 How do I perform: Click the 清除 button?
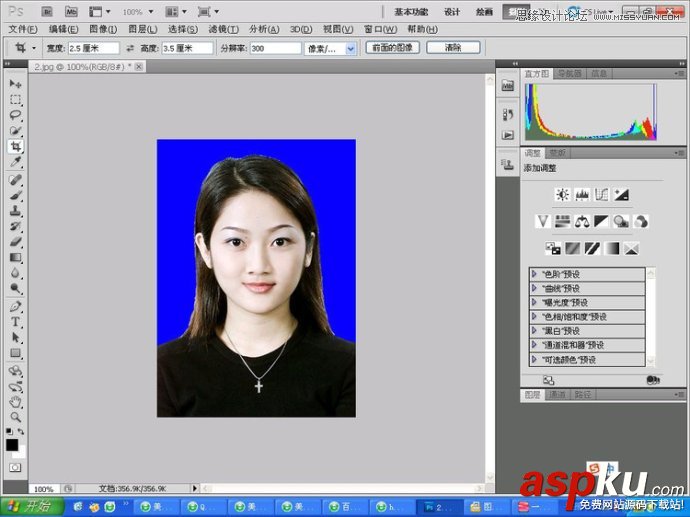452,48
